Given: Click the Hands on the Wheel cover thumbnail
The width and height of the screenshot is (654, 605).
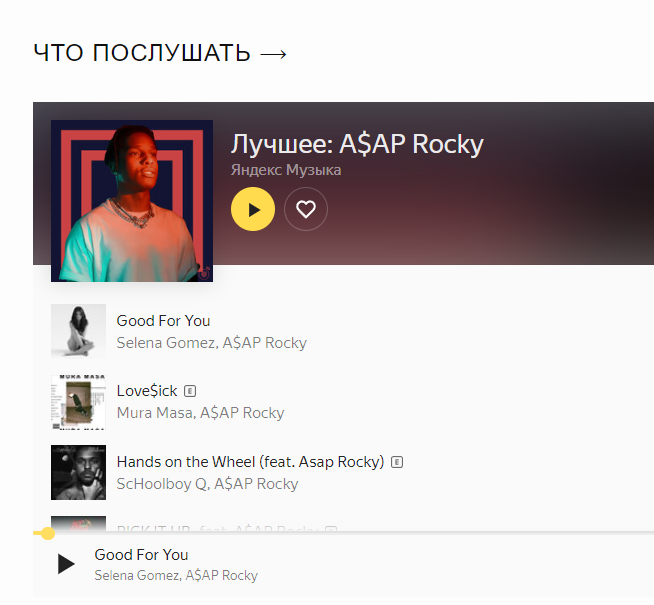Looking at the screenshot, I should pyautogui.click(x=78, y=472).
